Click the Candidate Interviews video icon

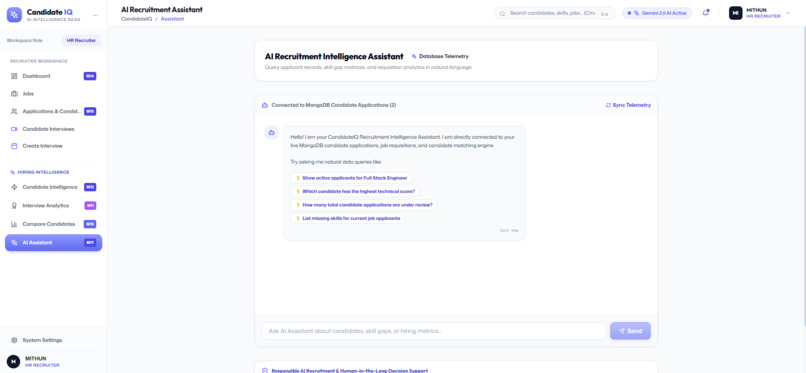14,129
